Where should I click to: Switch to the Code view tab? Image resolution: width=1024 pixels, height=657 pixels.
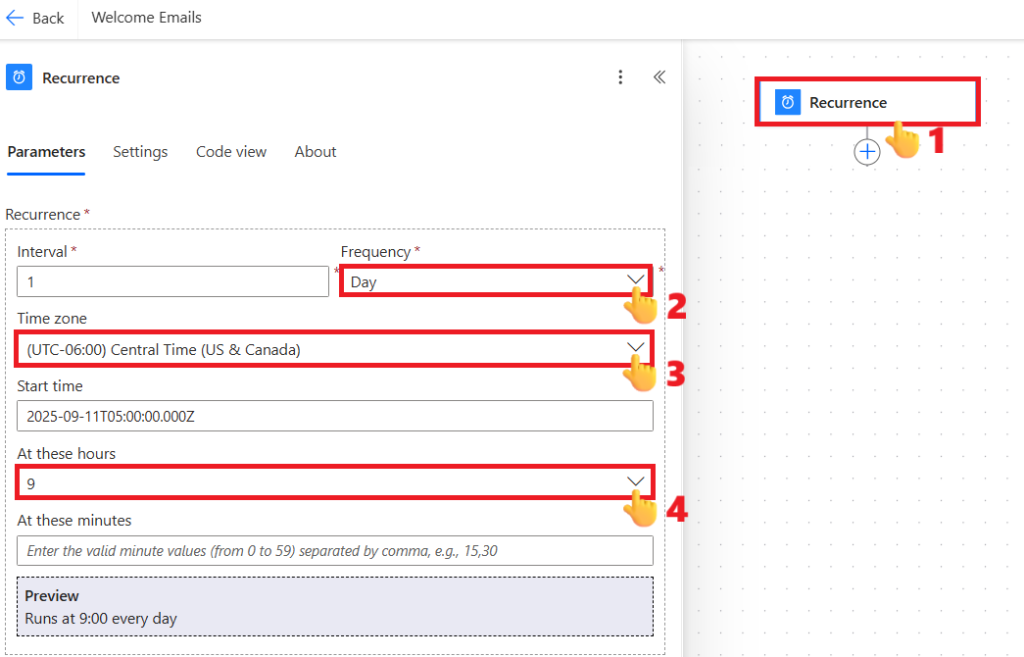tap(231, 152)
